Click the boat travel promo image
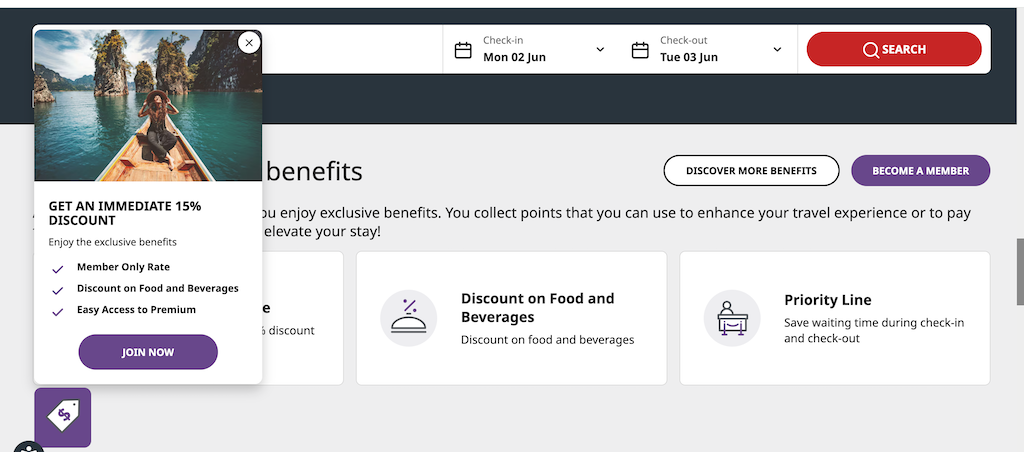 (148, 105)
